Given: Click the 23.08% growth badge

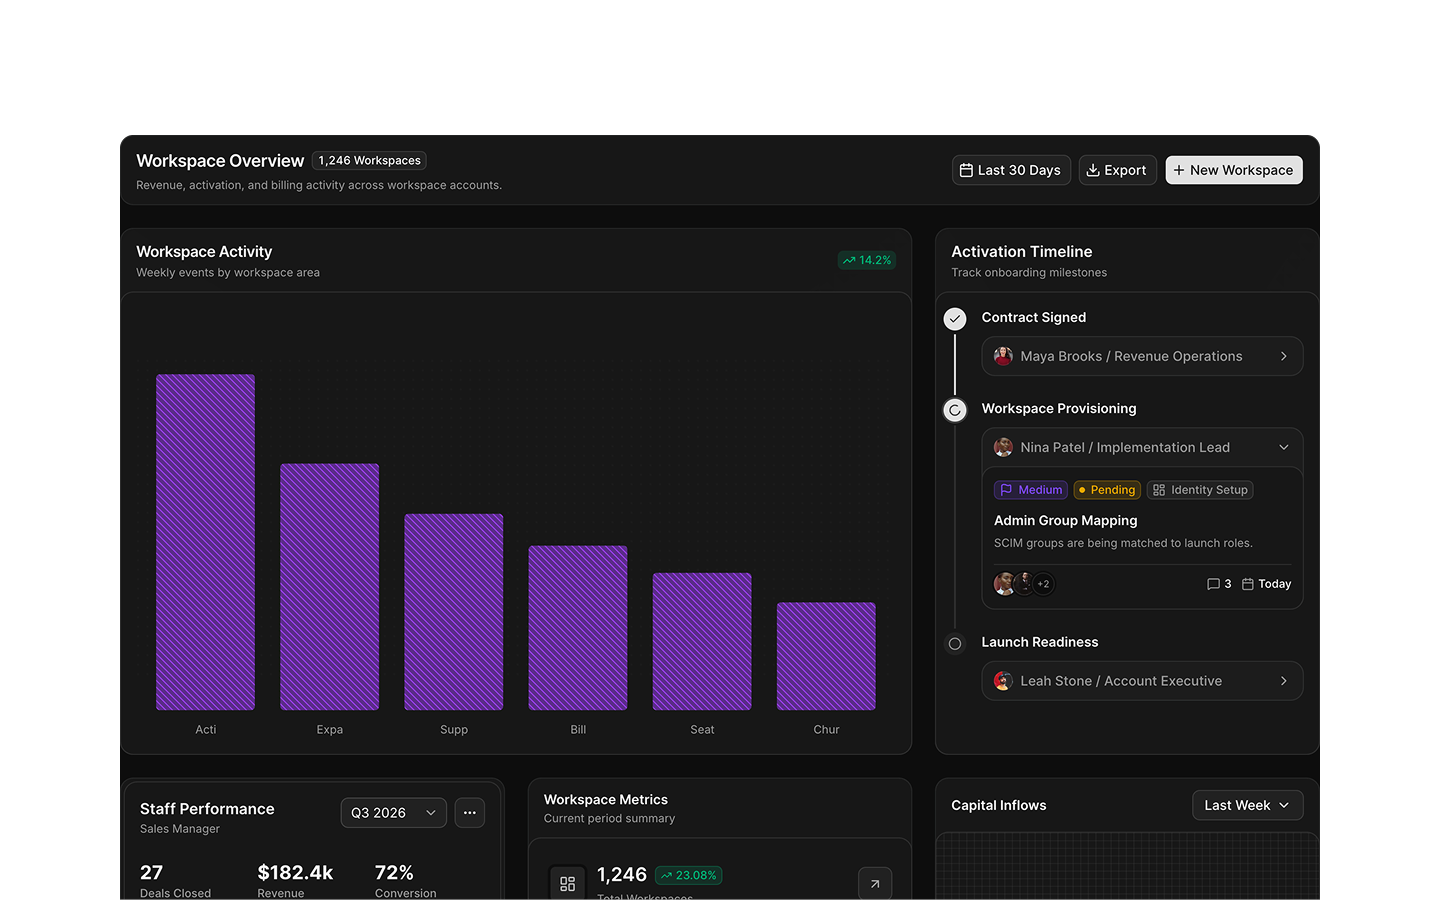Looking at the screenshot, I should [689, 875].
